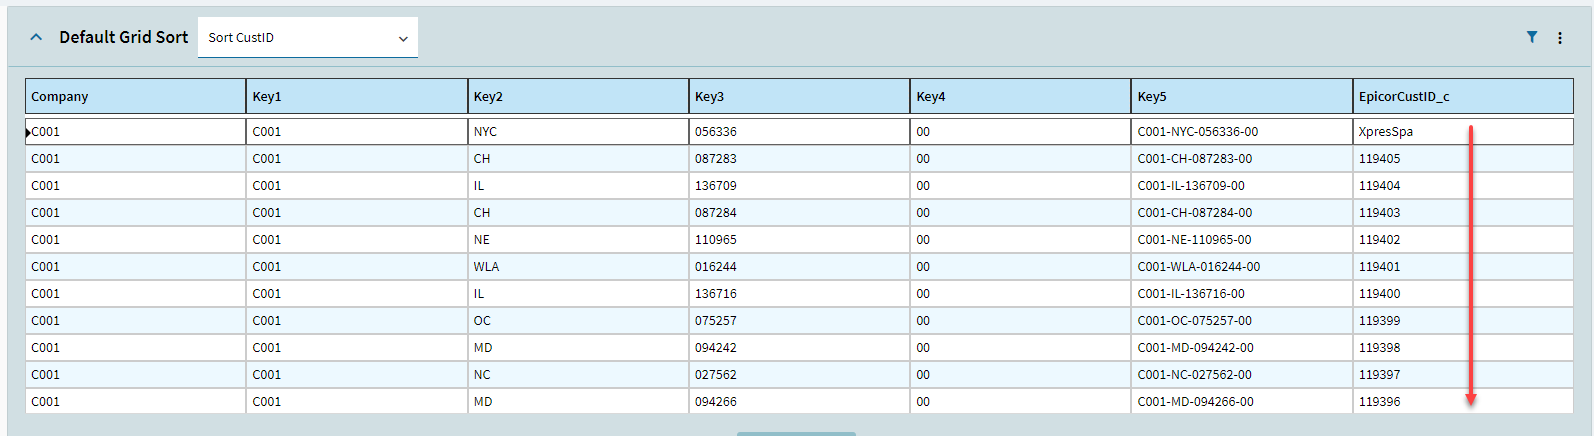This screenshot has height=436, width=1594.
Task: Select the 075257 Key3 cell
Action: pos(799,321)
